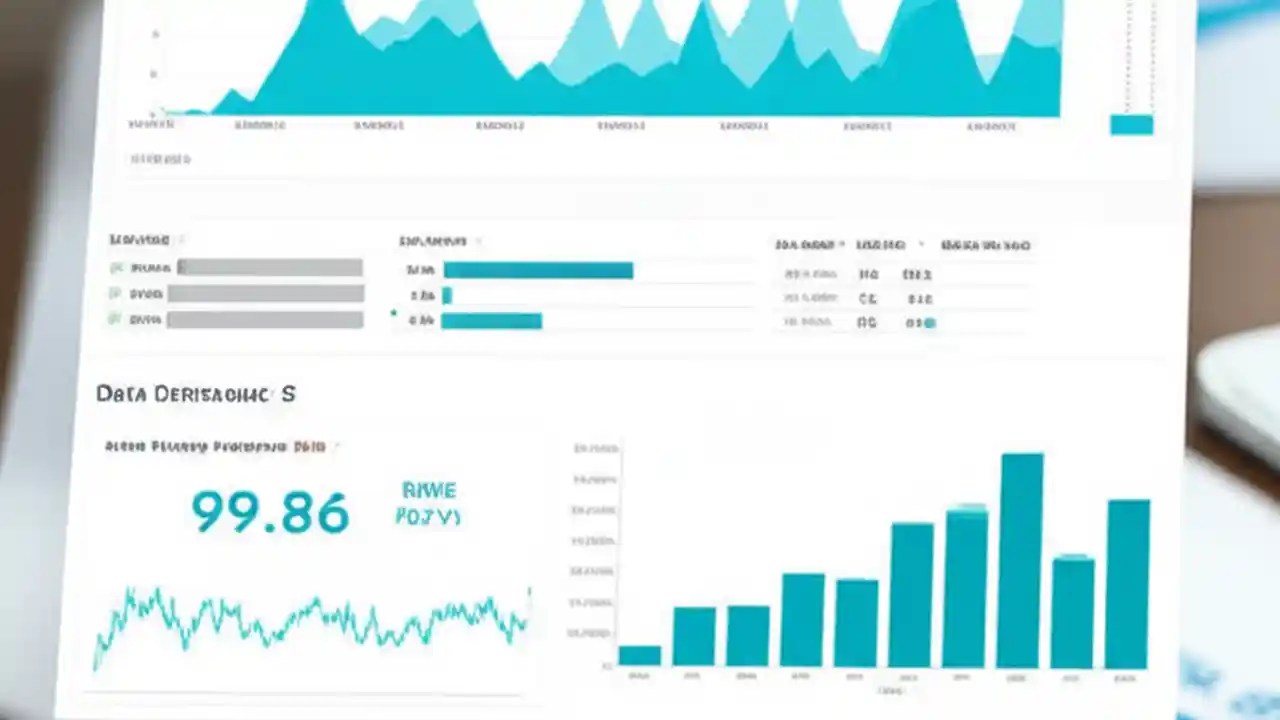The image size is (1280, 720).
Task: Click the faded info icon after the left panel header
Action: point(182,240)
